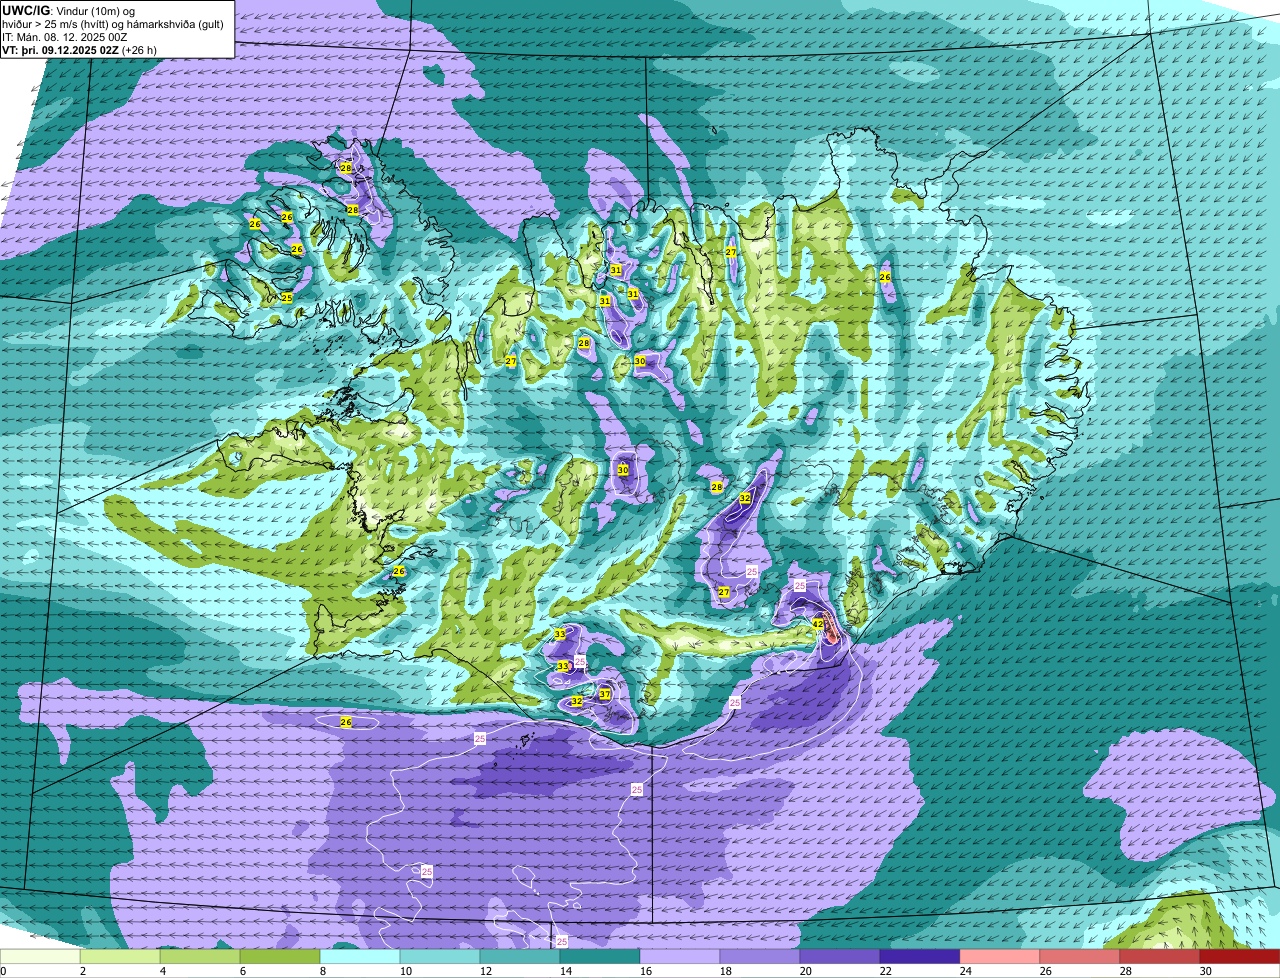Pick the teal legend swatch between 12 and 14
Image resolution: width=1280 pixels, height=978 pixels.
point(520,956)
